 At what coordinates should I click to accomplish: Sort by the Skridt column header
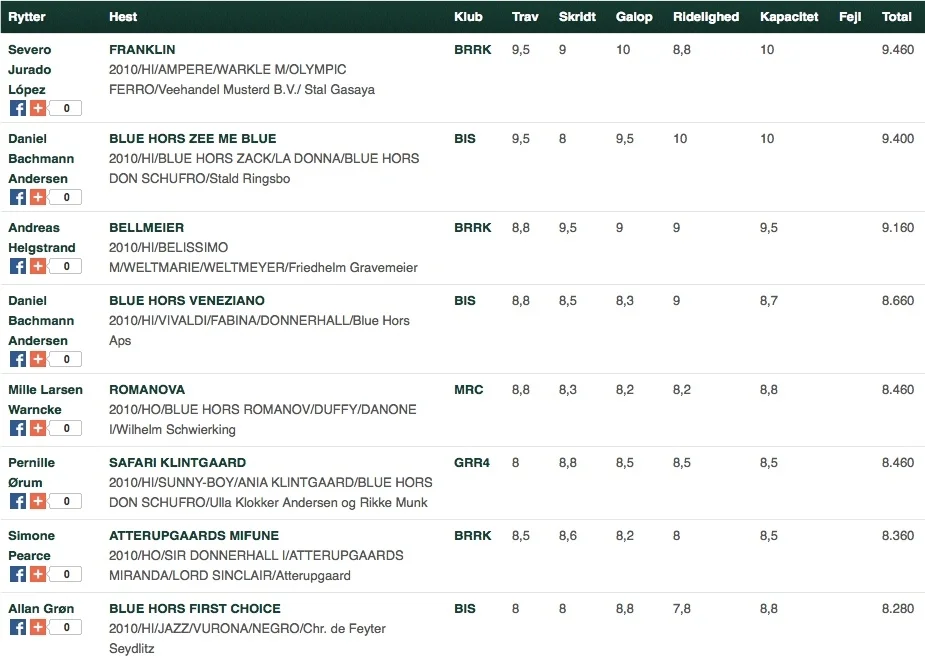(x=577, y=17)
